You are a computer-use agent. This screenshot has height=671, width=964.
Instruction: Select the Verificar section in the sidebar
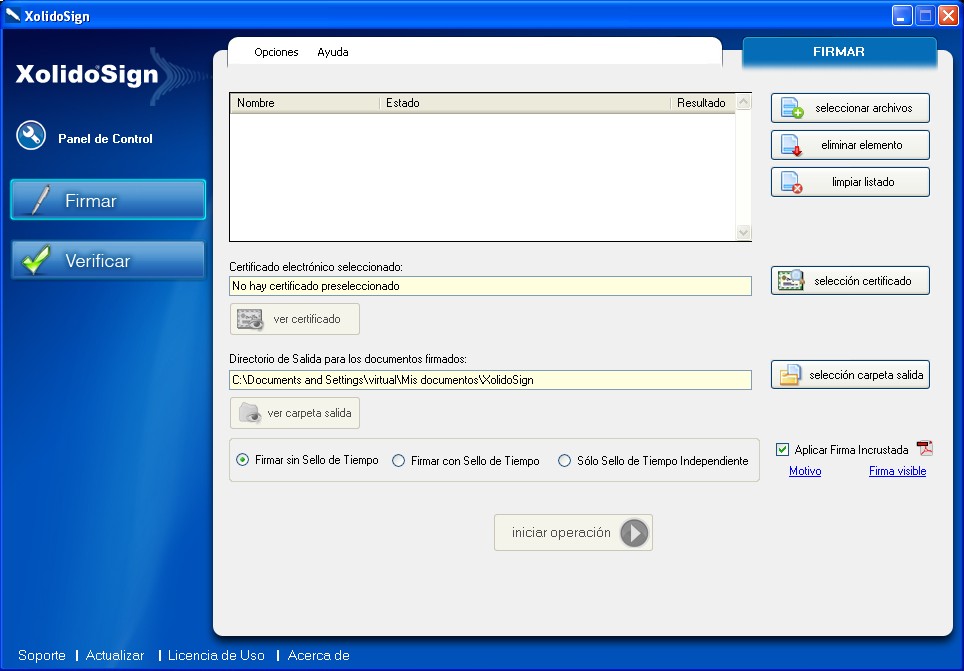click(108, 260)
